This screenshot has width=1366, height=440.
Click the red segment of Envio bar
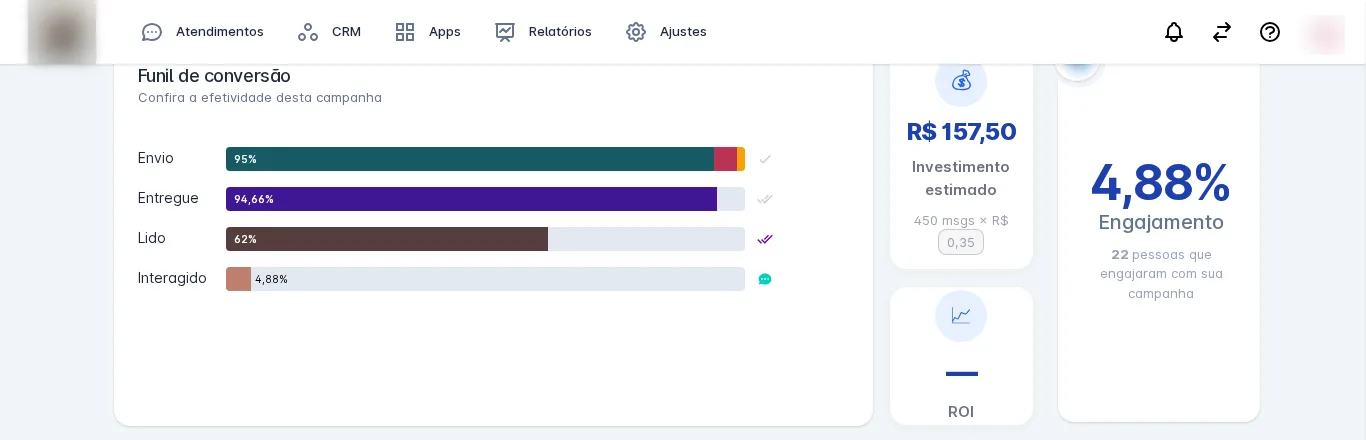pyautogui.click(x=725, y=159)
